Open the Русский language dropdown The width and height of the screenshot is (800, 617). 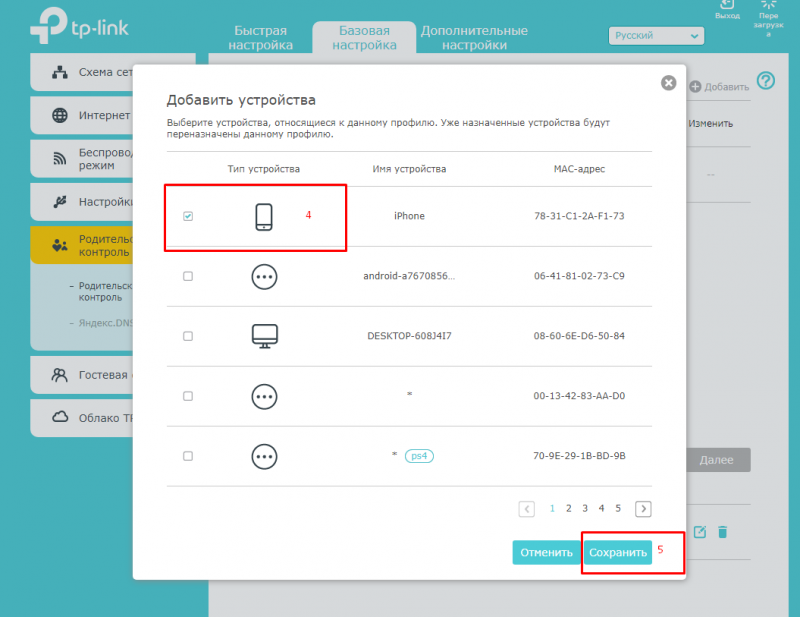656,36
